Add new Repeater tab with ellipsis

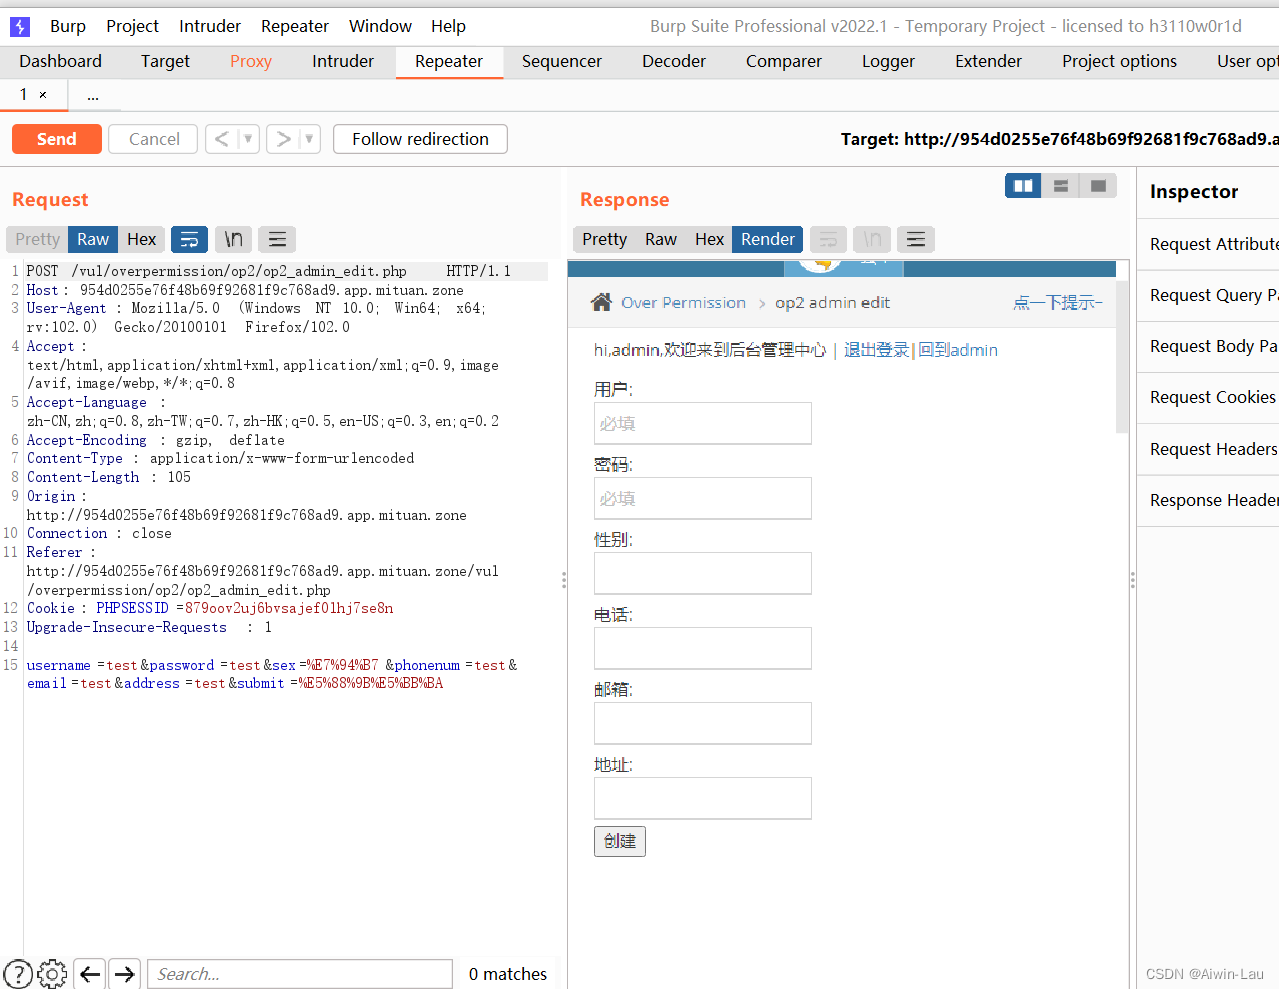93,95
